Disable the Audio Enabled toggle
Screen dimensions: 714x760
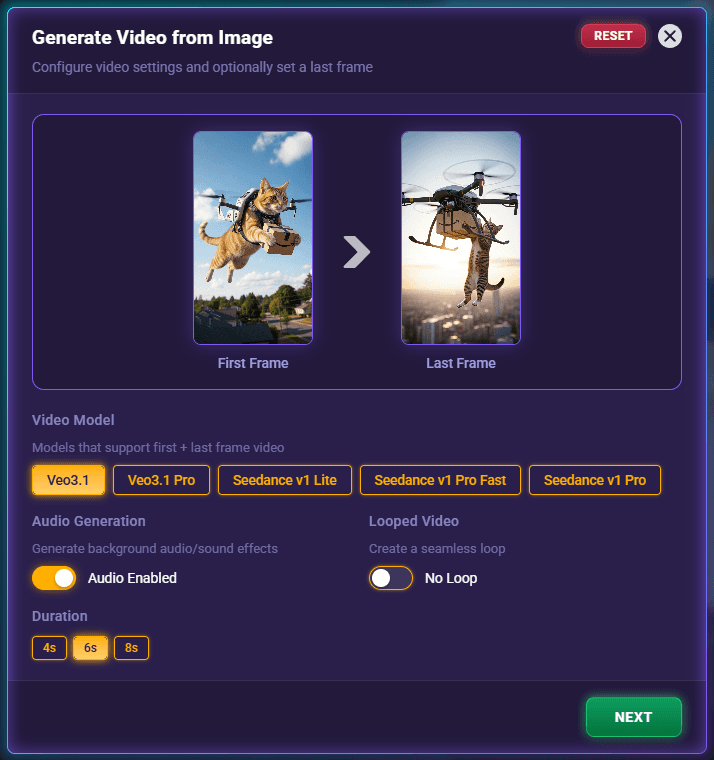pos(54,578)
